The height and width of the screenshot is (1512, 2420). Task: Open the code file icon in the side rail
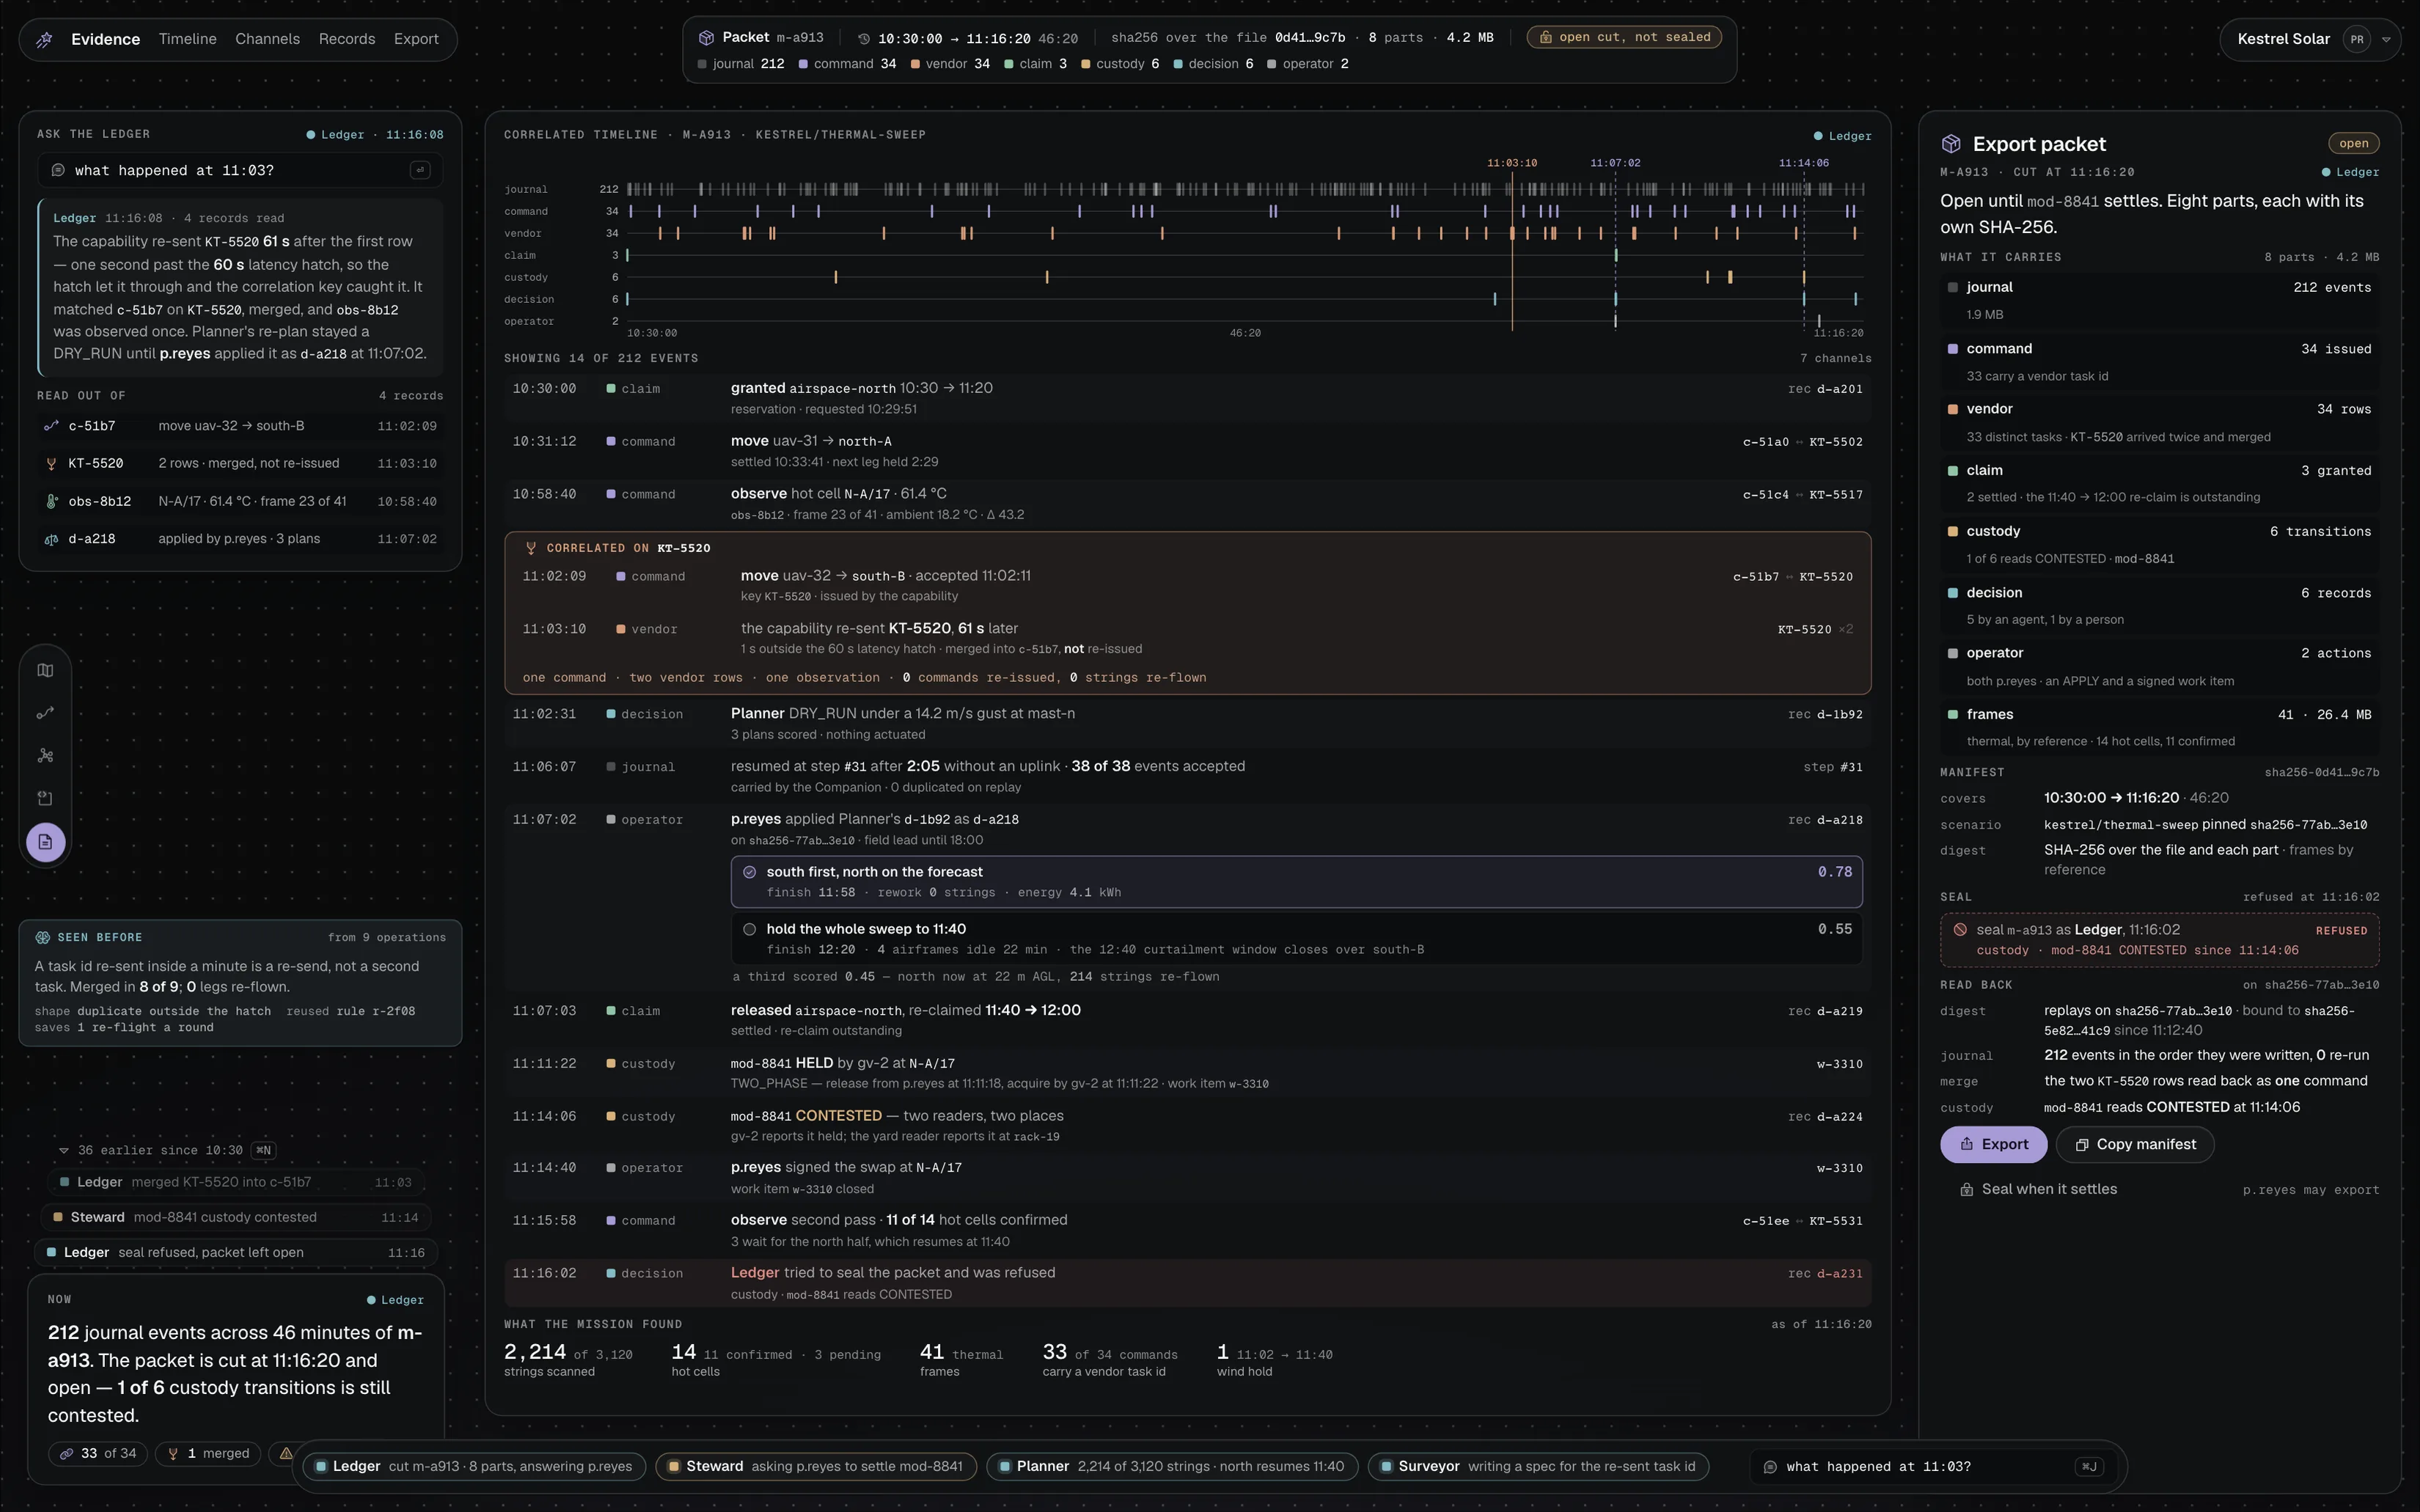[45, 799]
